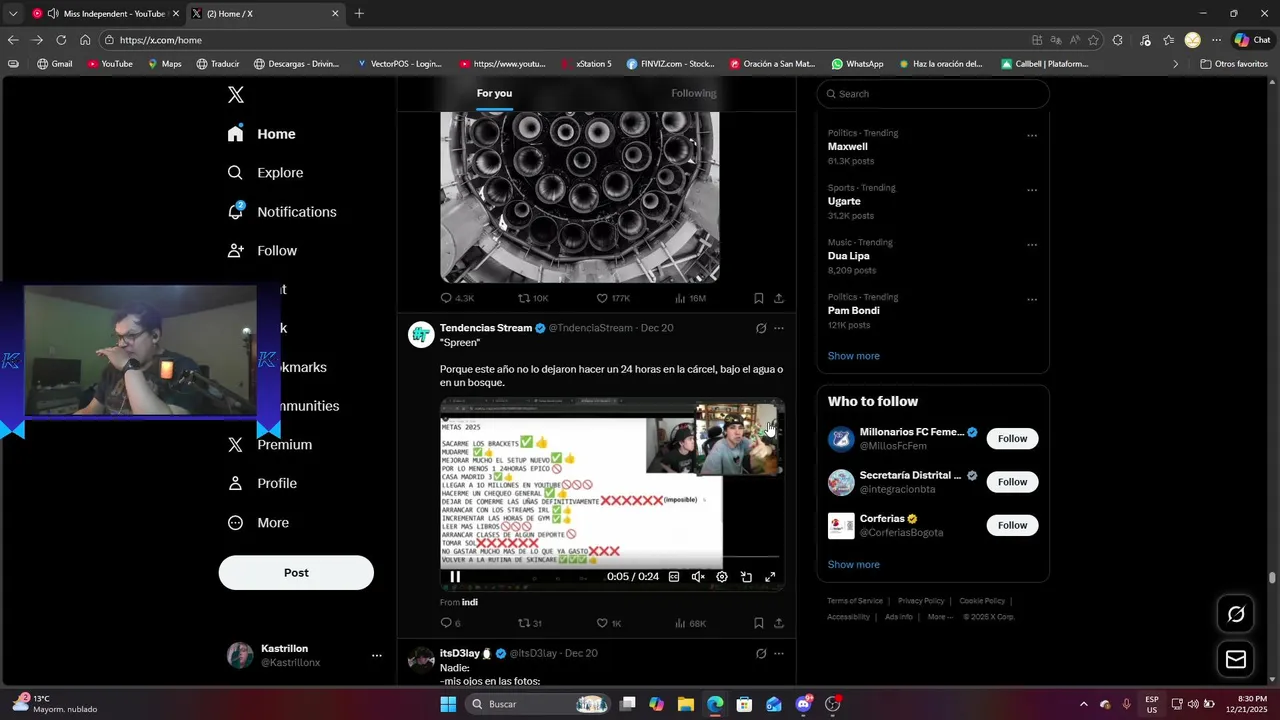This screenshot has width=1280, height=720.
Task: Pause the Spreen video
Action: click(x=455, y=577)
